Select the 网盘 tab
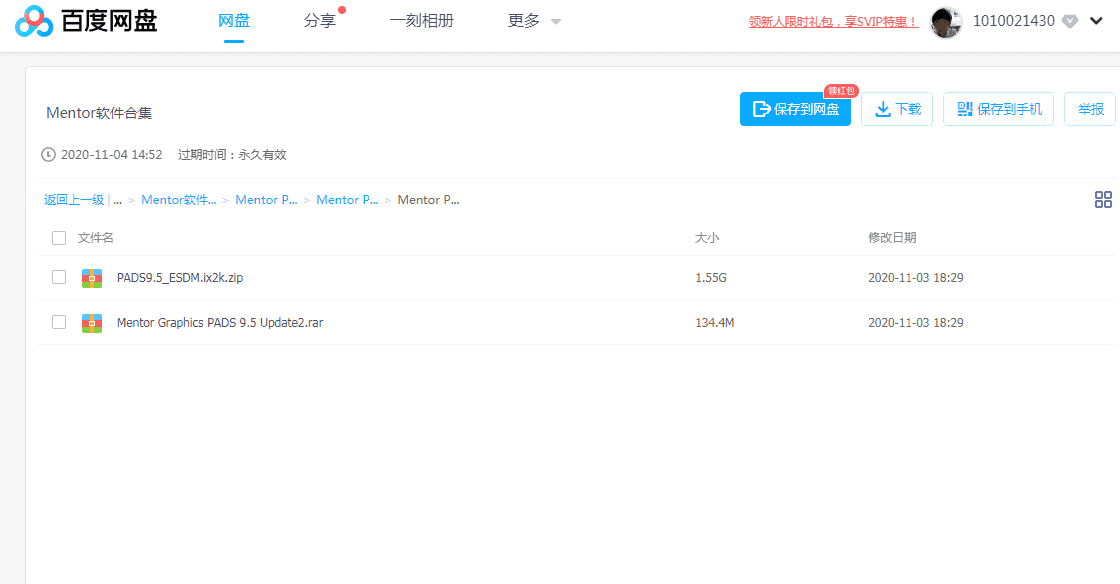The width and height of the screenshot is (1120, 584). [234, 21]
